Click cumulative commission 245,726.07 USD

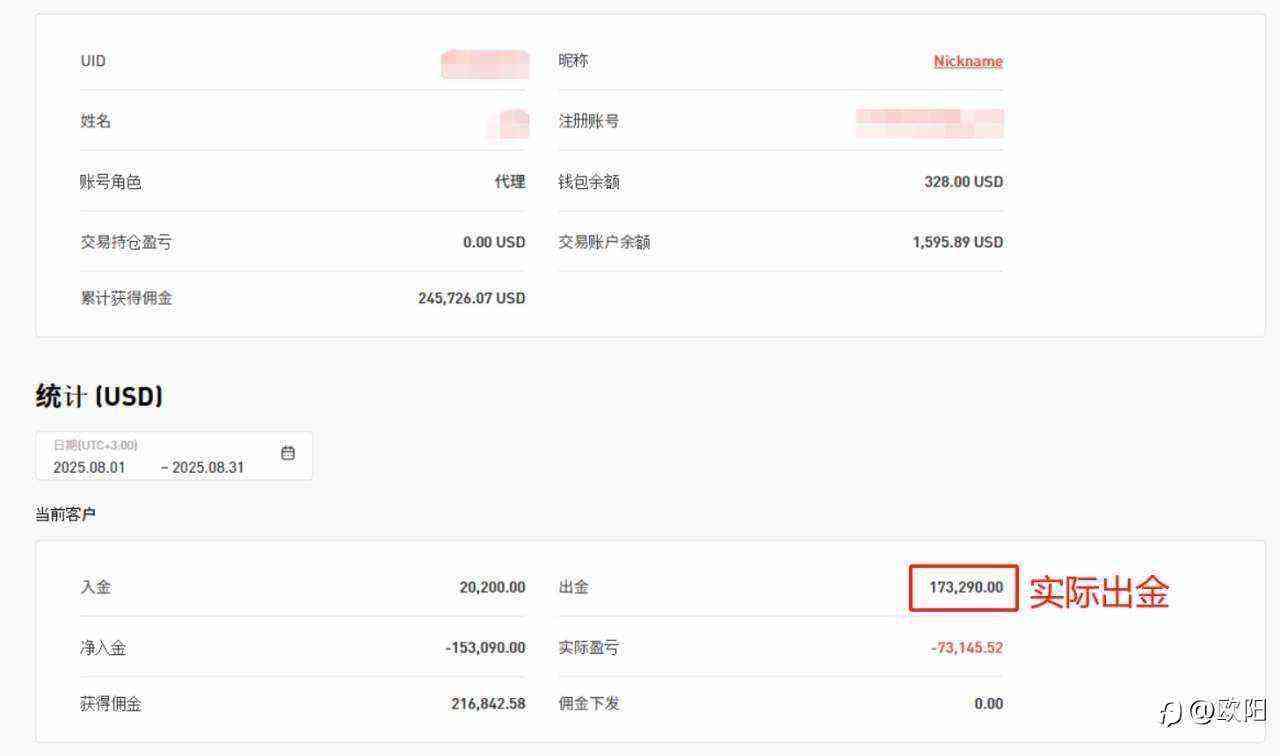(x=471, y=298)
